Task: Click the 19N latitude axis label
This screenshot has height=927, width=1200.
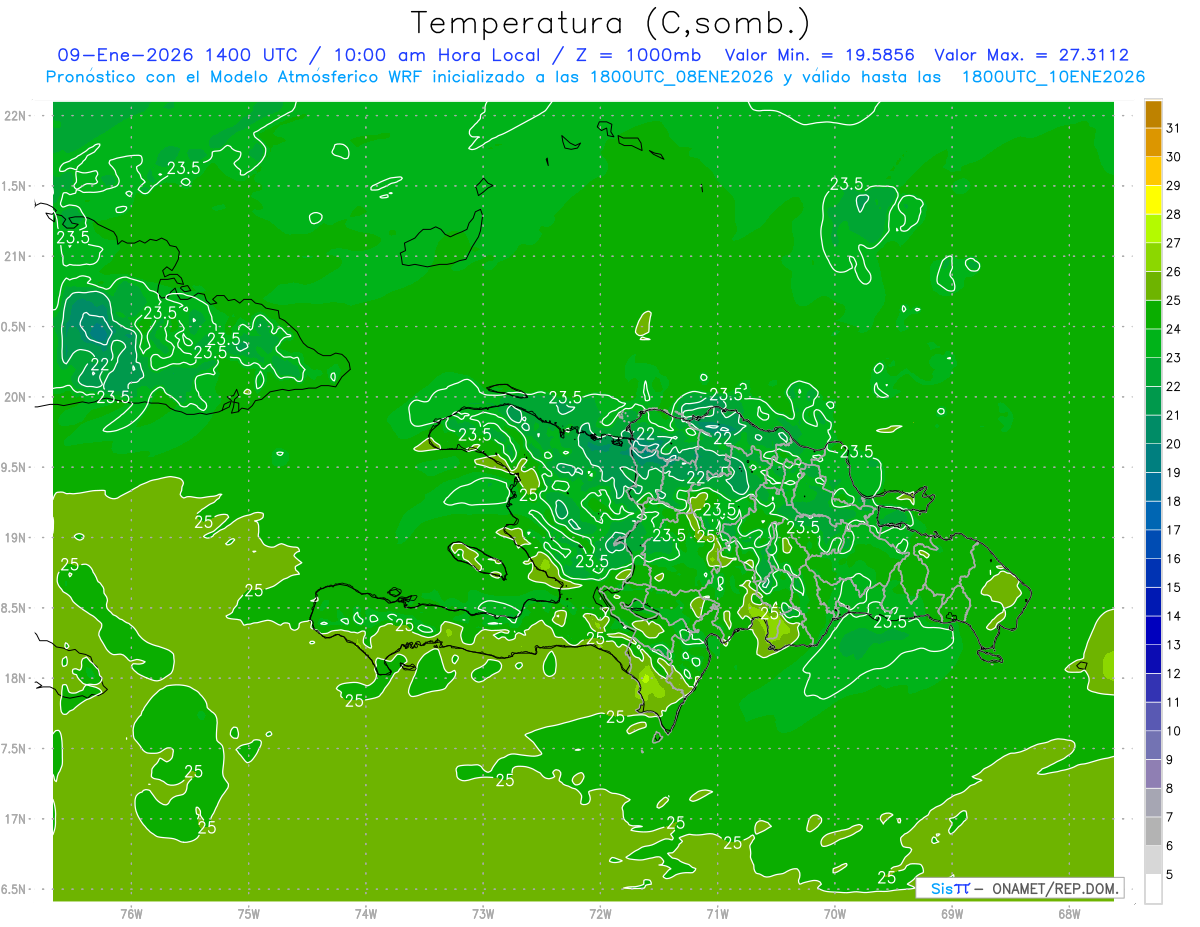Action: tap(14, 537)
